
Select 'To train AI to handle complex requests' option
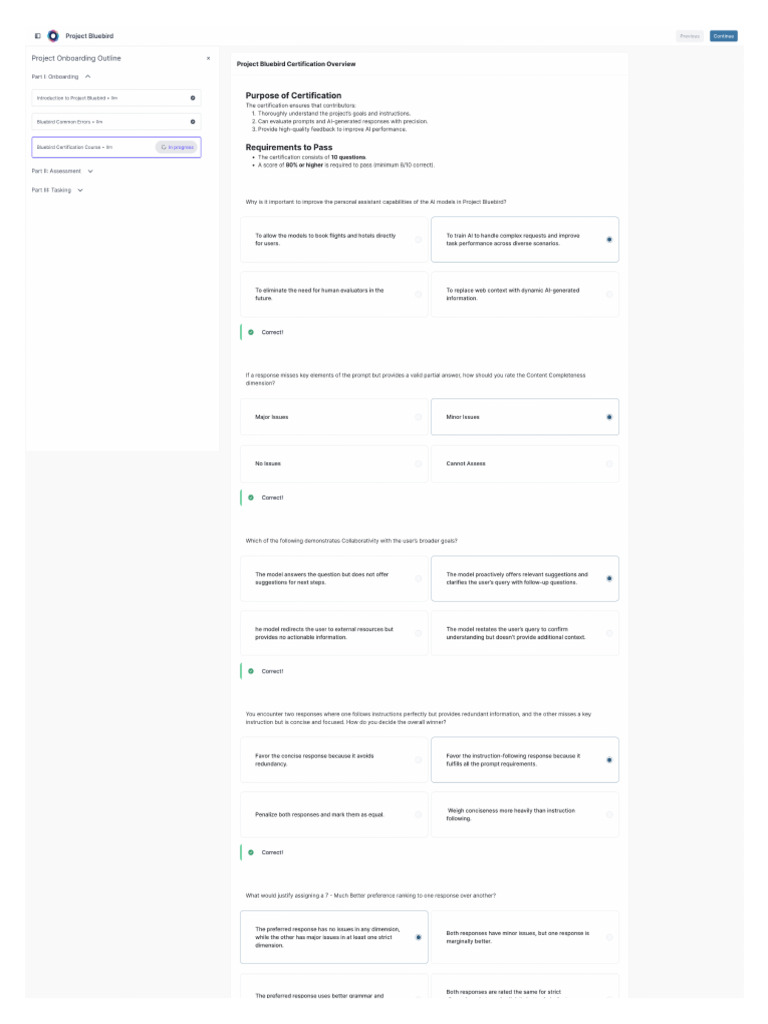525,240
